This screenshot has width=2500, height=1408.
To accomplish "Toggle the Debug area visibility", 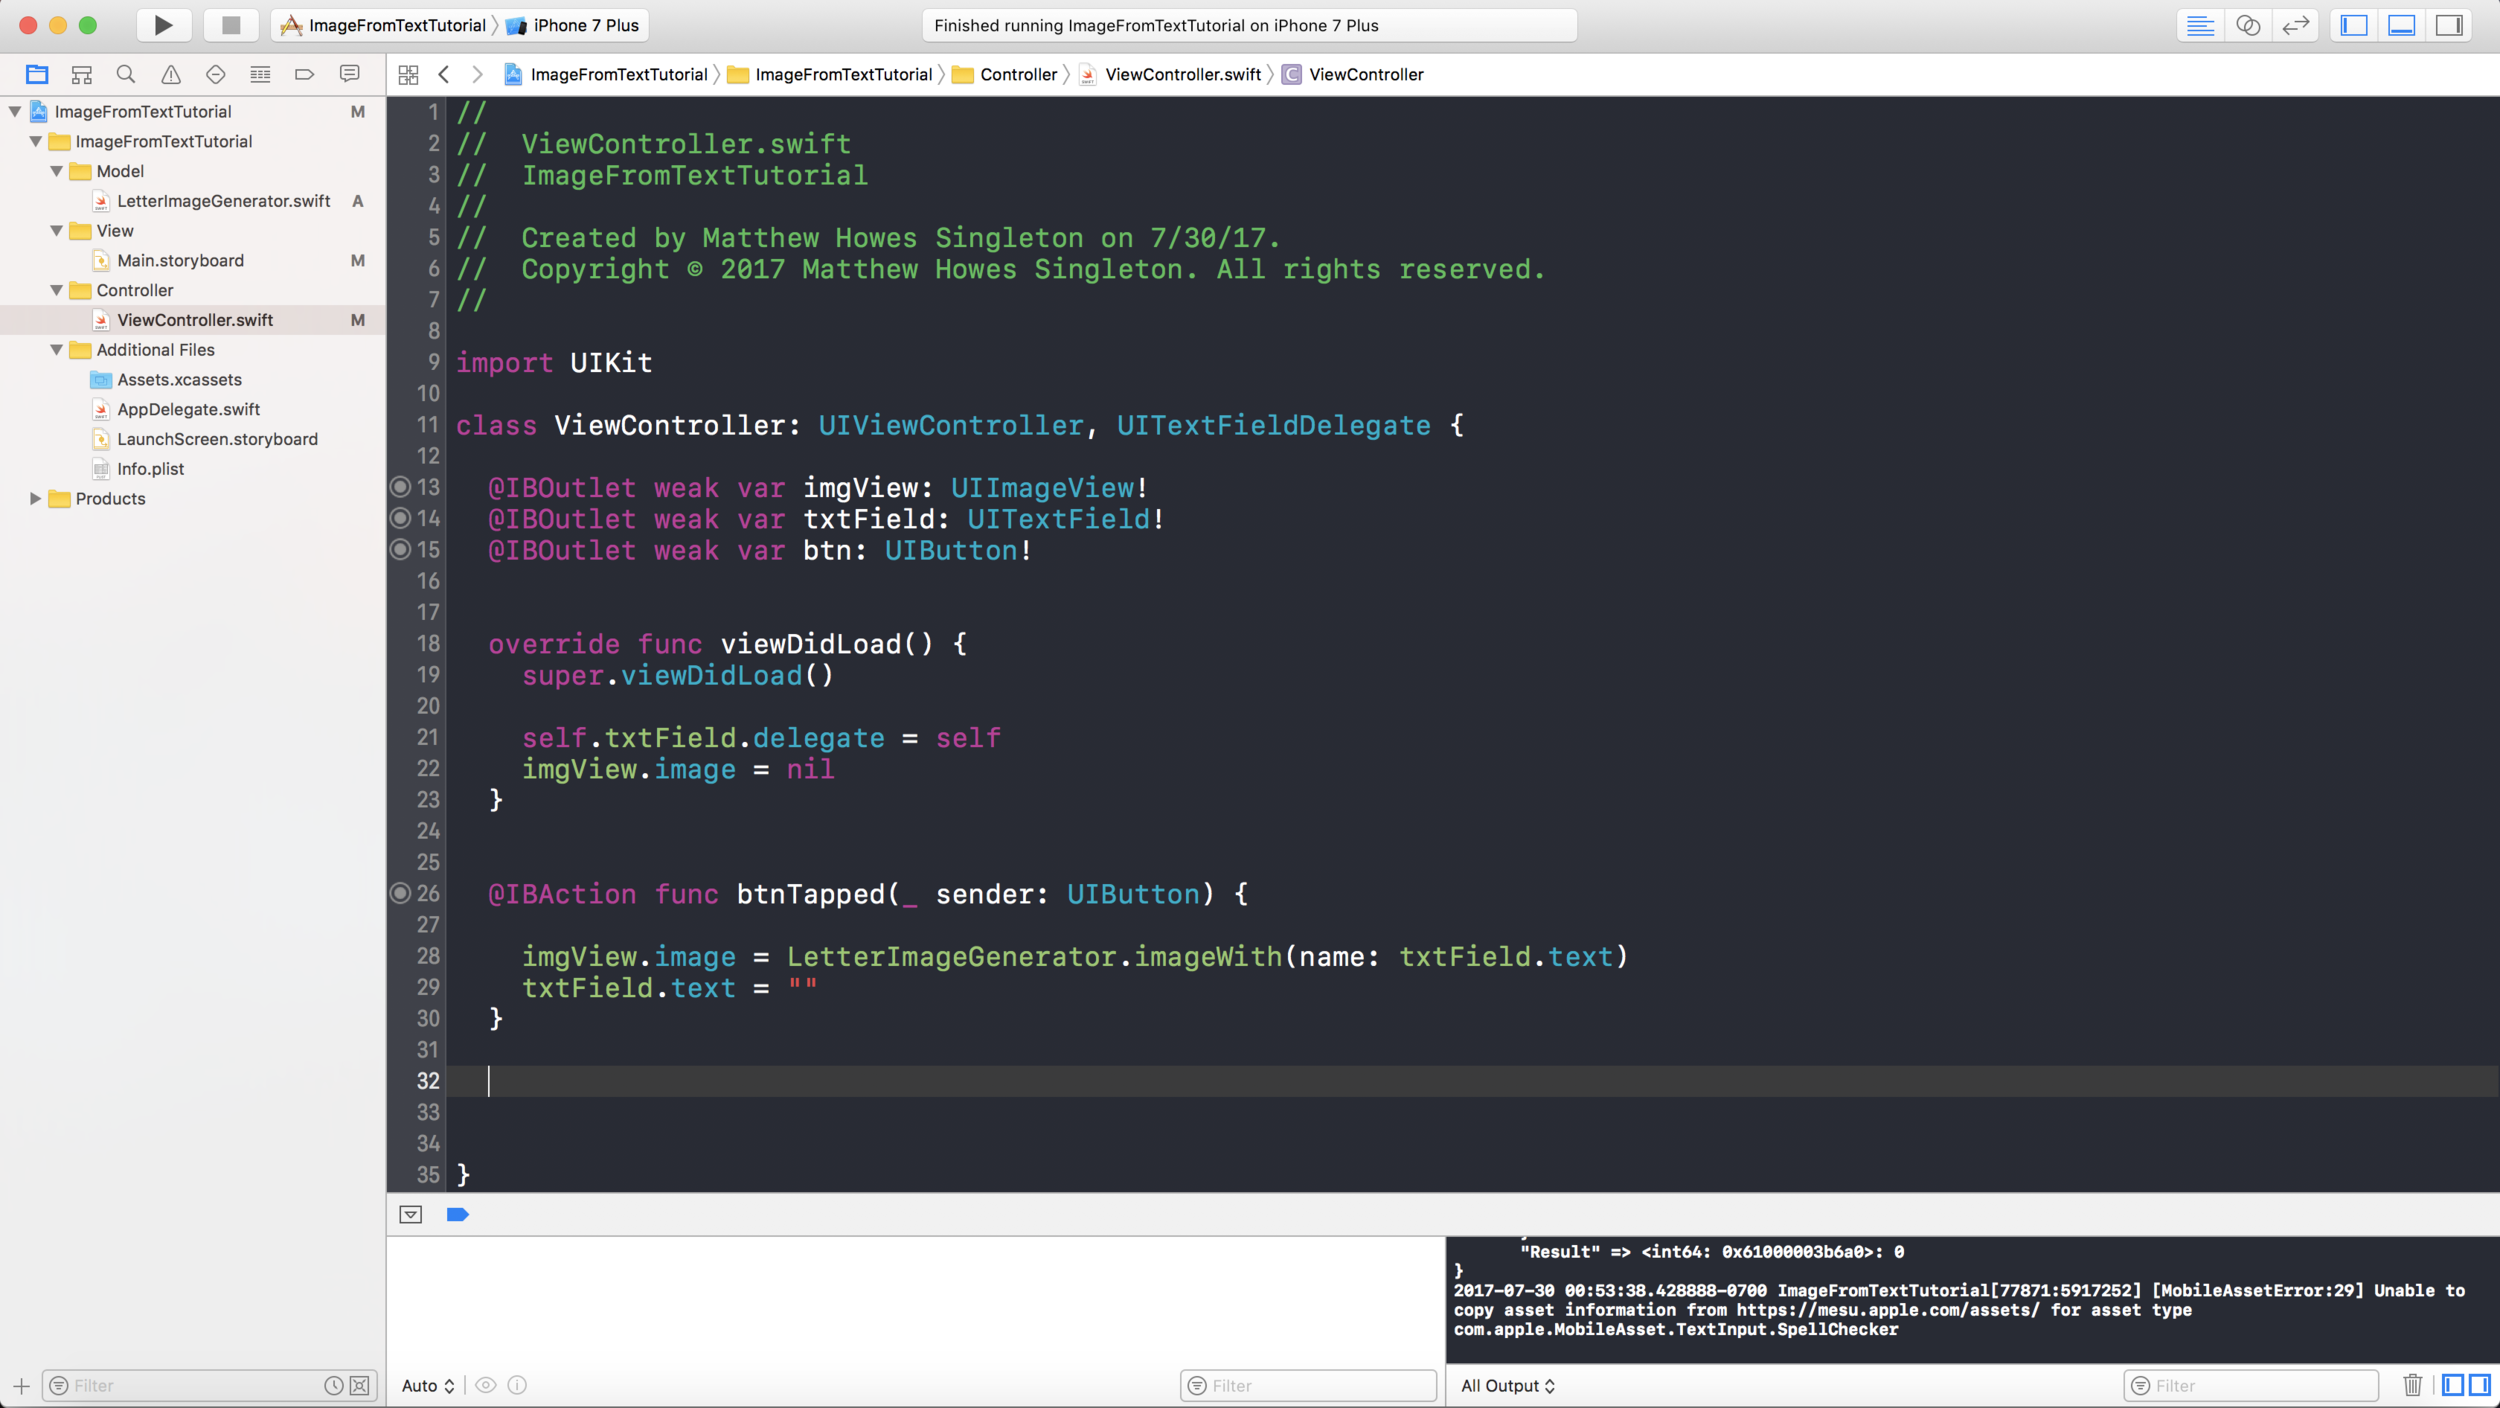I will pos(2402,25).
